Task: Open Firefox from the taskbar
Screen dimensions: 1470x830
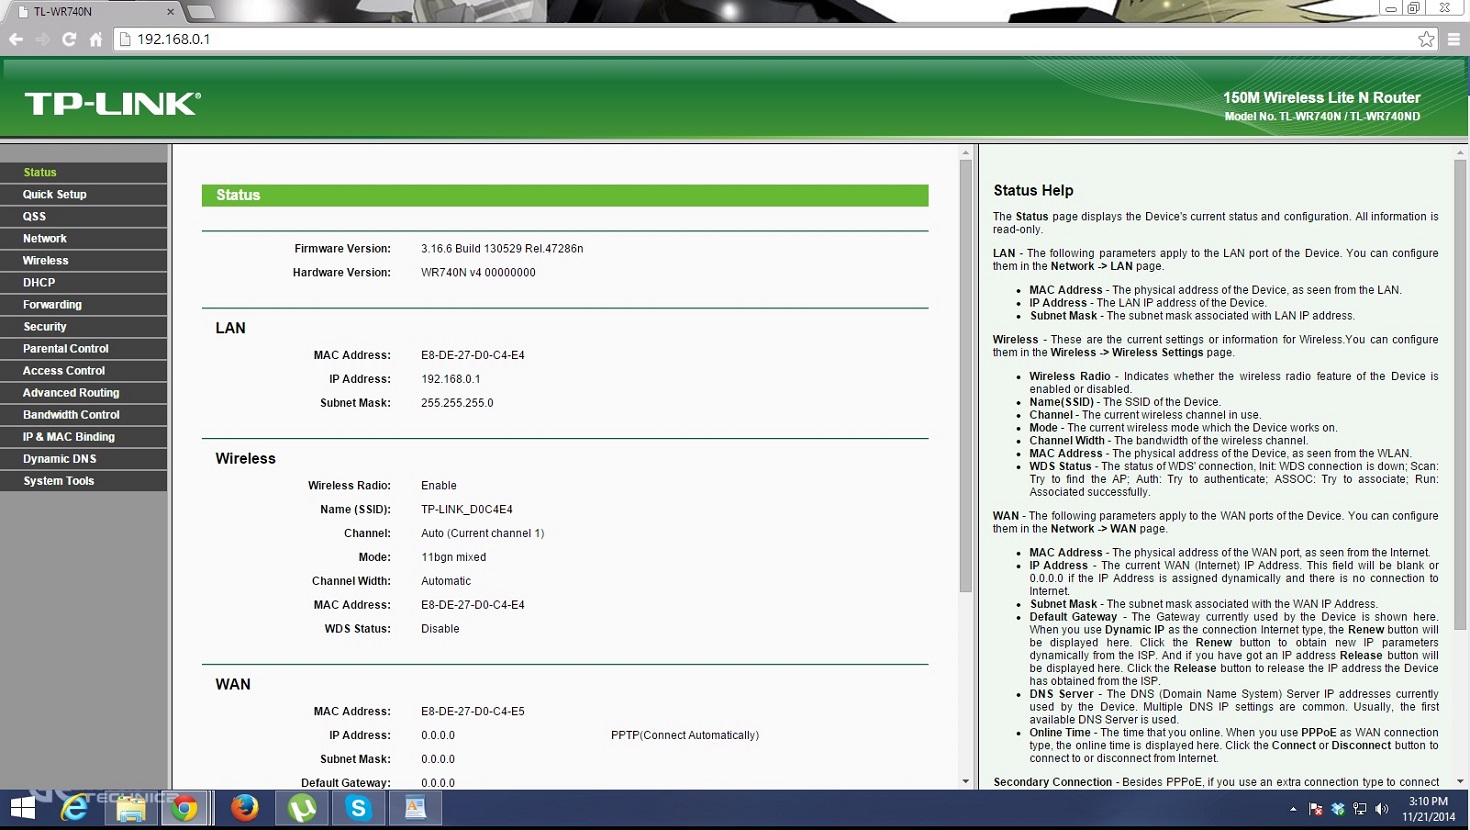Action: tap(244, 807)
